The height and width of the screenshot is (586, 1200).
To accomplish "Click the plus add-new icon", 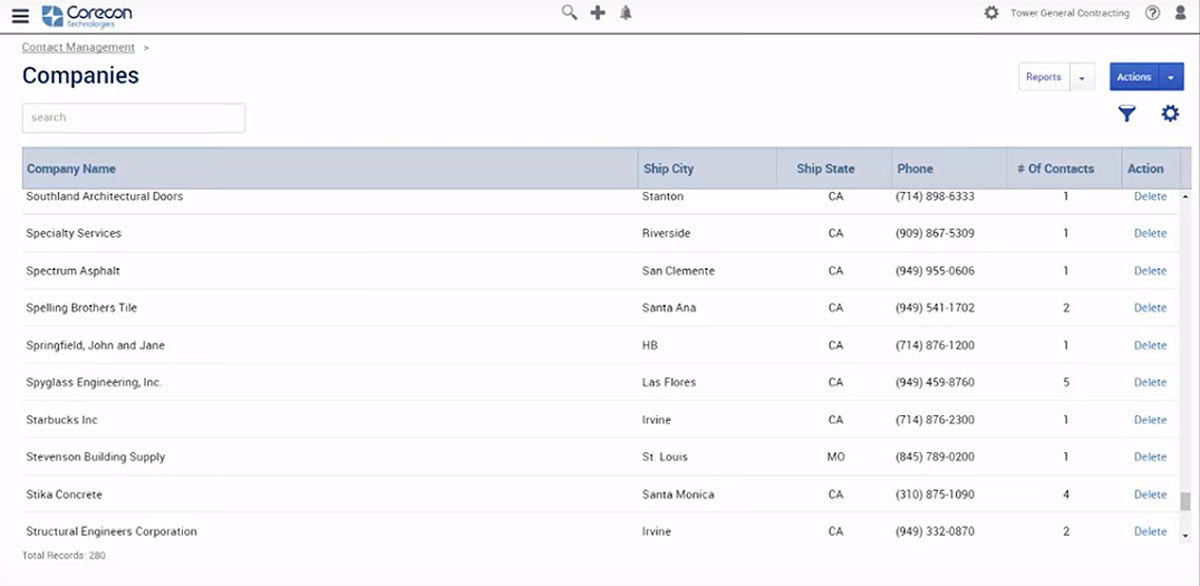I will click(x=598, y=13).
